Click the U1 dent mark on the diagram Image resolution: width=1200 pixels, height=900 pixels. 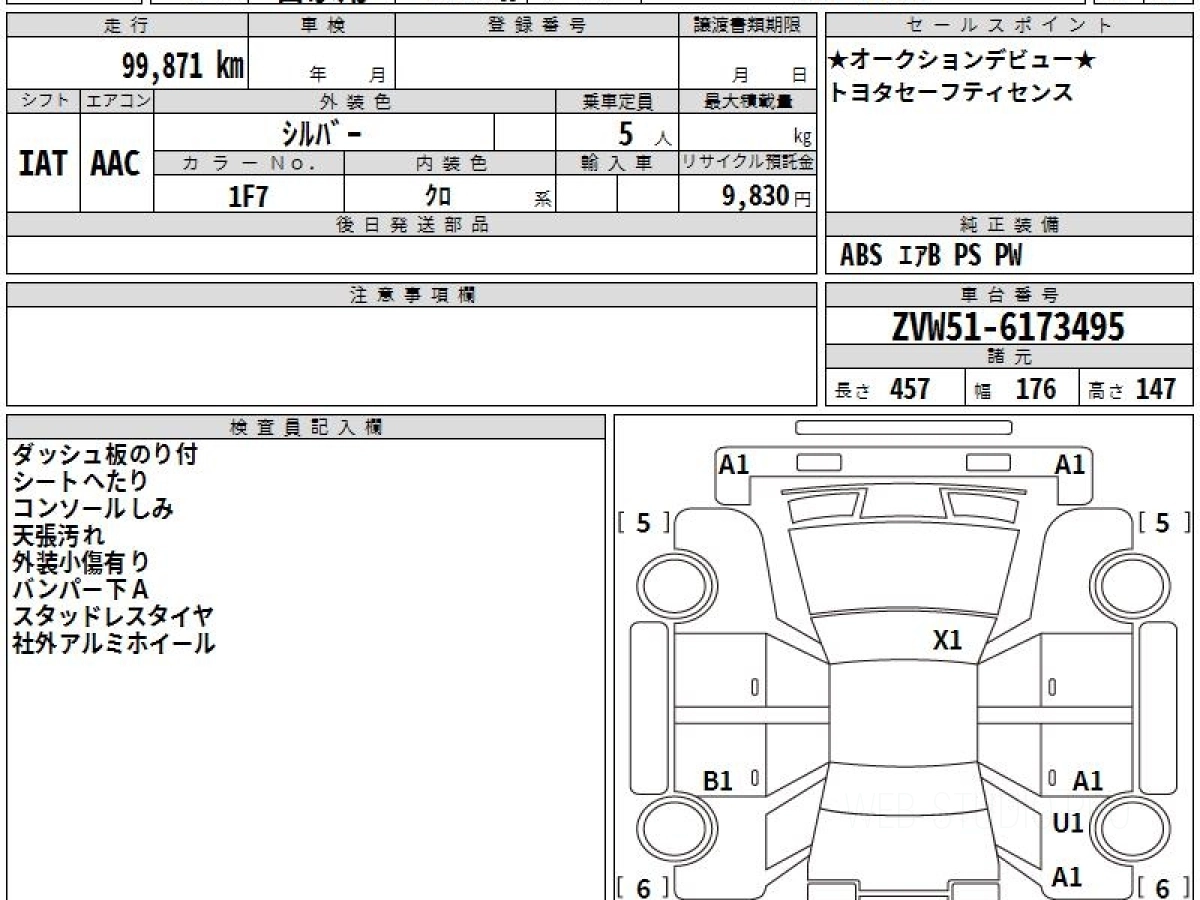pyautogui.click(x=1068, y=823)
